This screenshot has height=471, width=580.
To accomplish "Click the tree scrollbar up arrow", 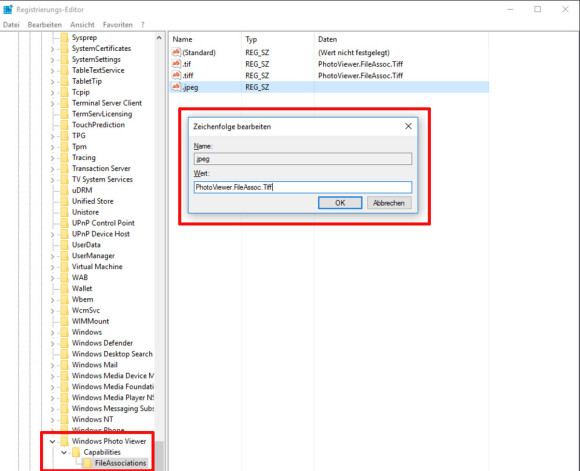I will click(x=159, y=38).
